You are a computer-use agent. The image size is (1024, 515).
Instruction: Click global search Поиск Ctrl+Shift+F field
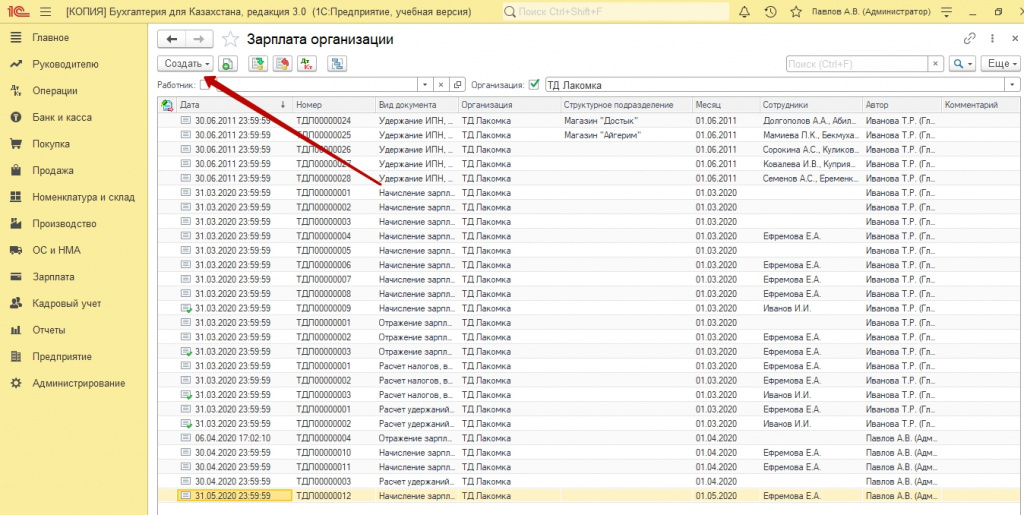(x=616, y=12)
